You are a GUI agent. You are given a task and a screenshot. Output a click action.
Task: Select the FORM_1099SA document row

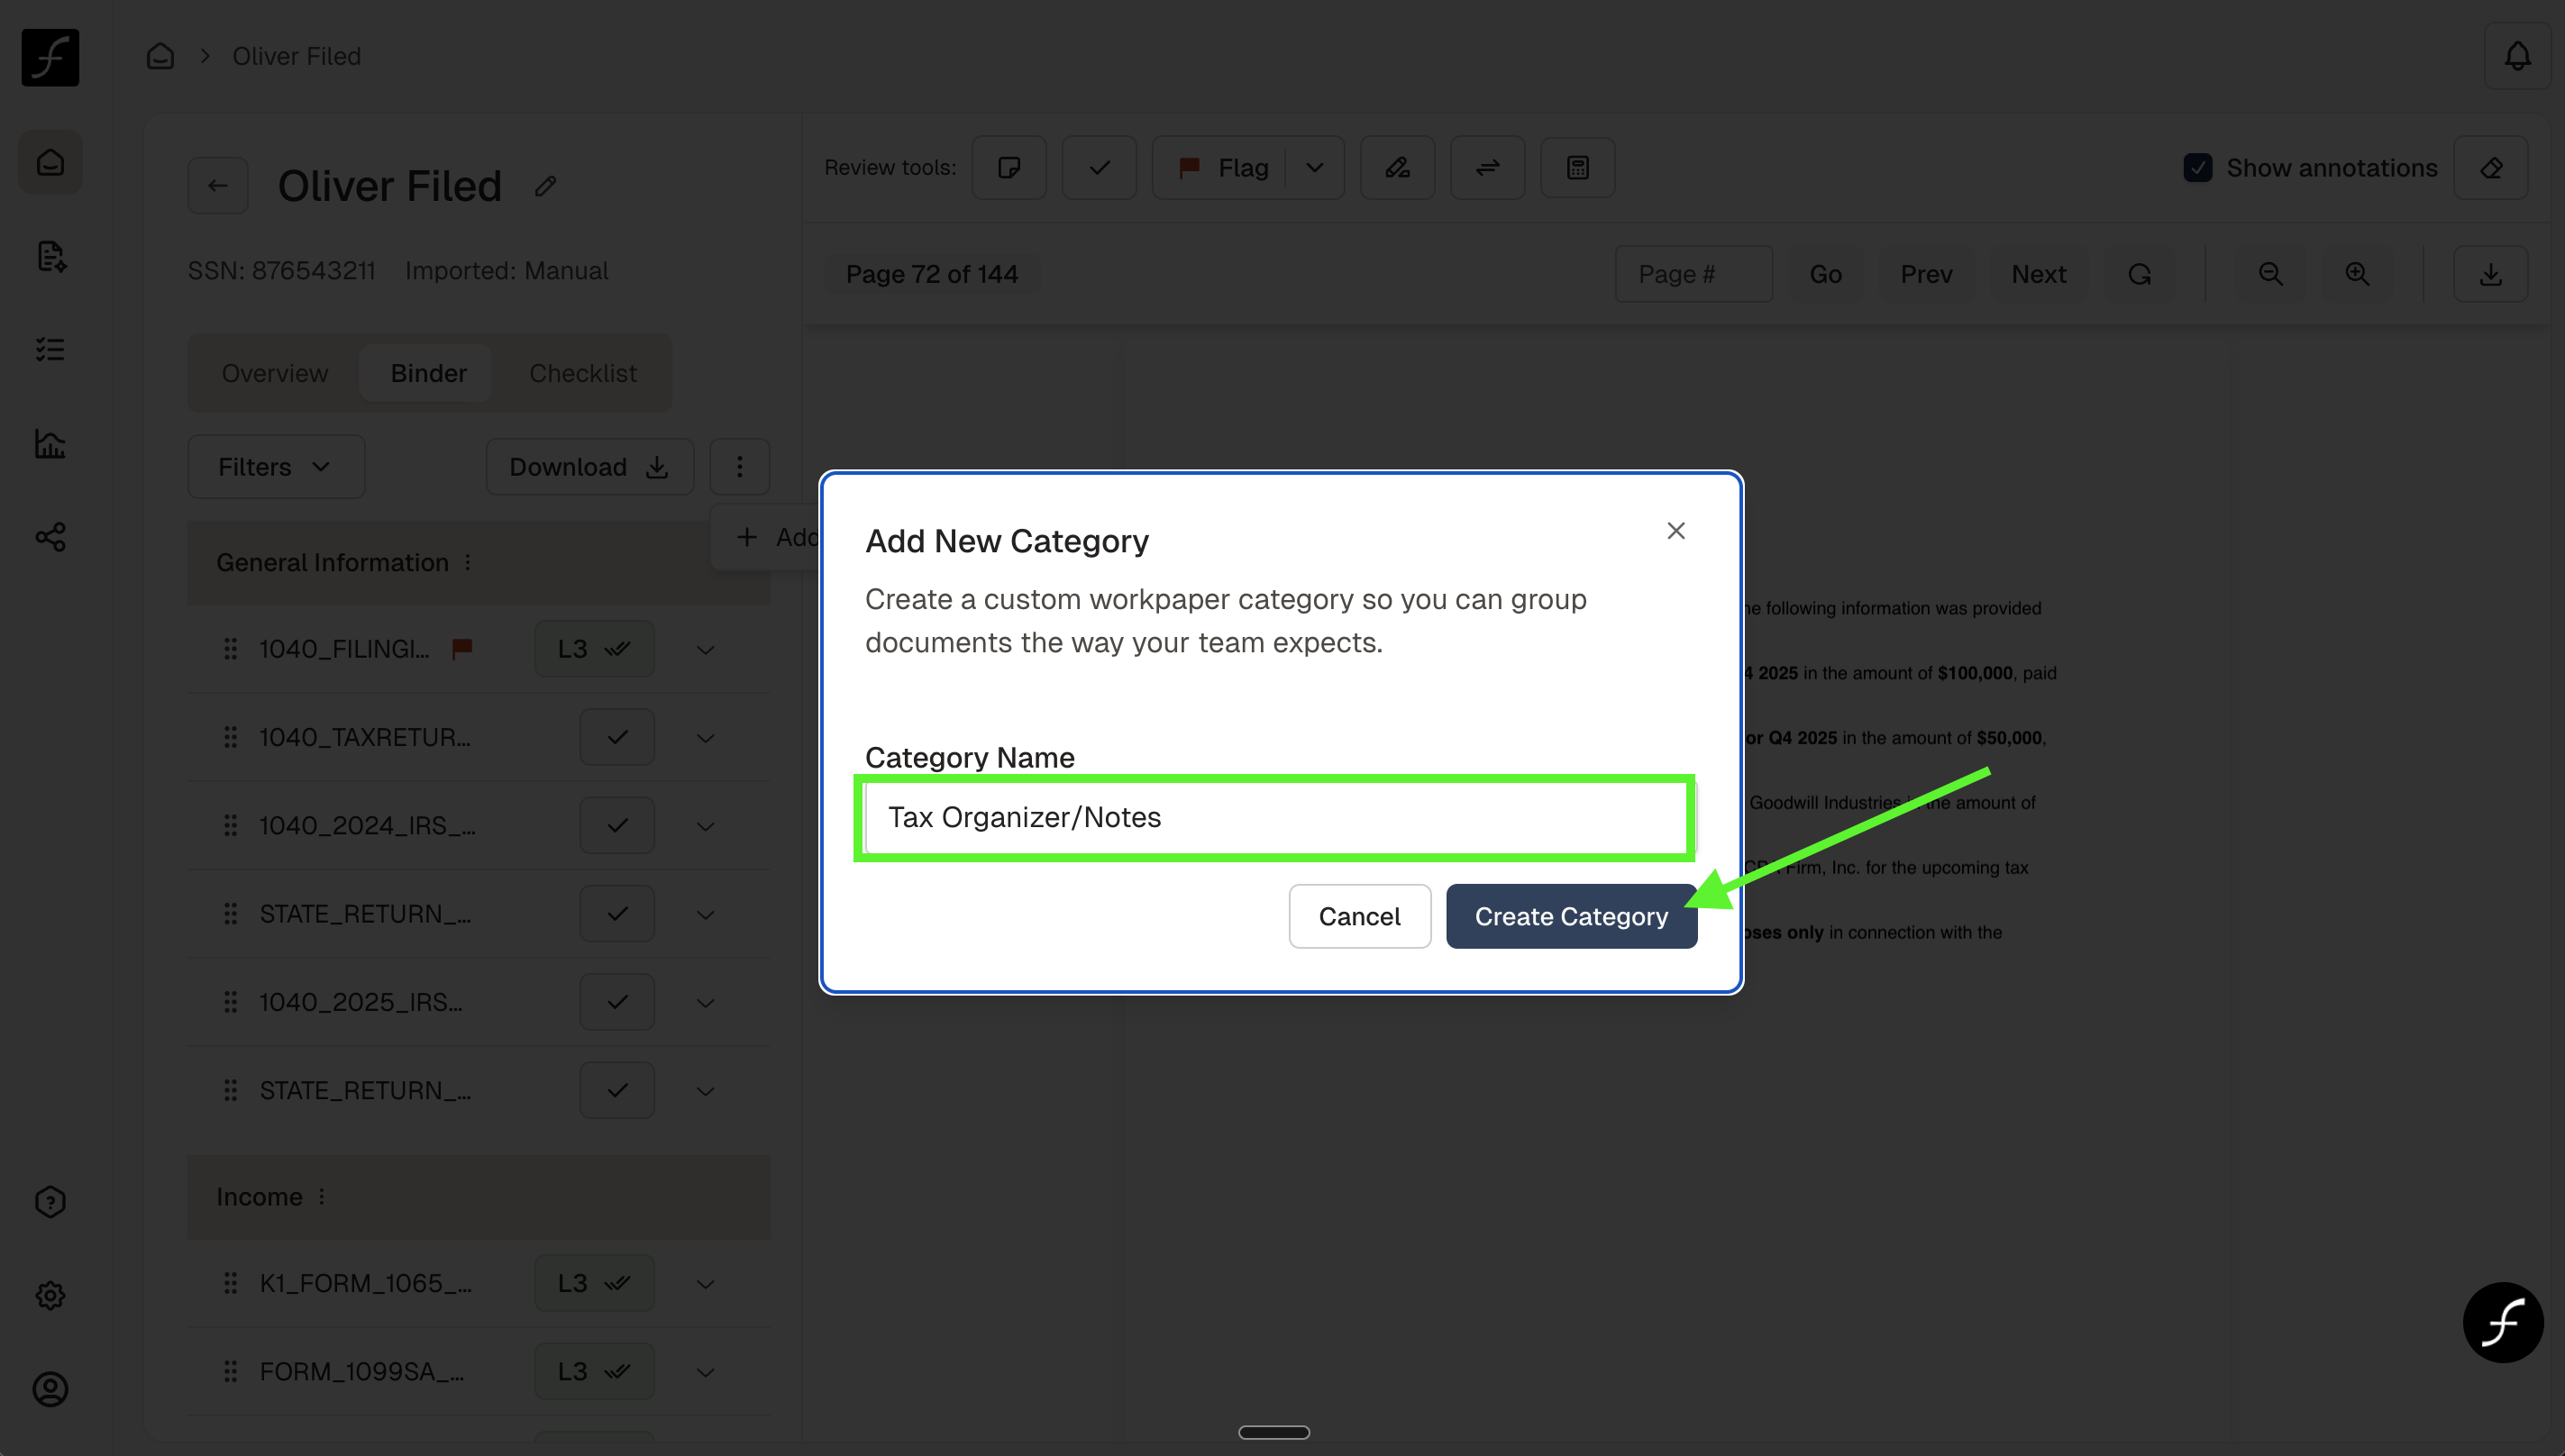point(479,1371)
